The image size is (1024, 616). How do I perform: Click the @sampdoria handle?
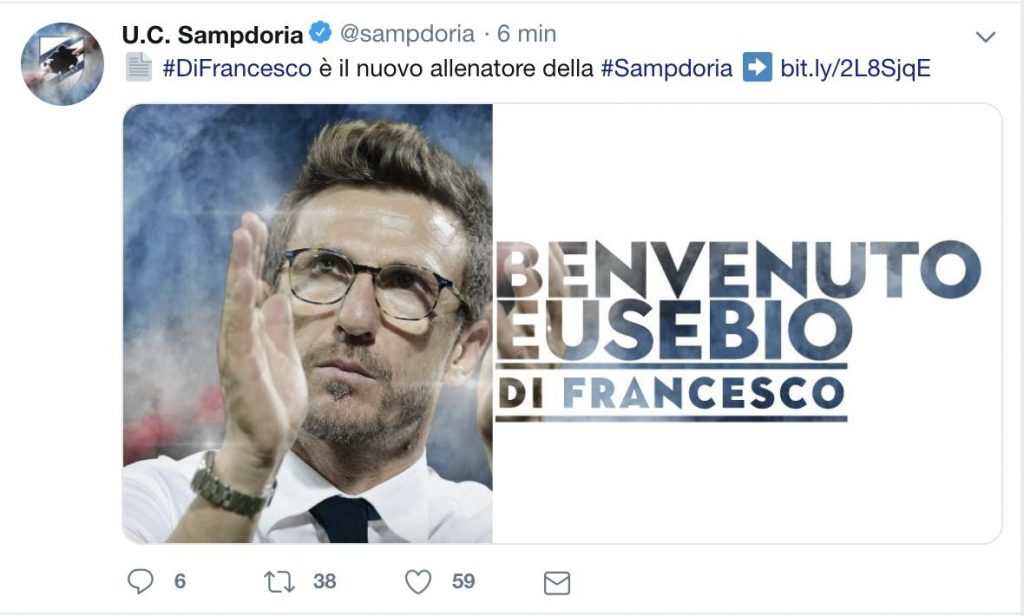tap(408, 33)
